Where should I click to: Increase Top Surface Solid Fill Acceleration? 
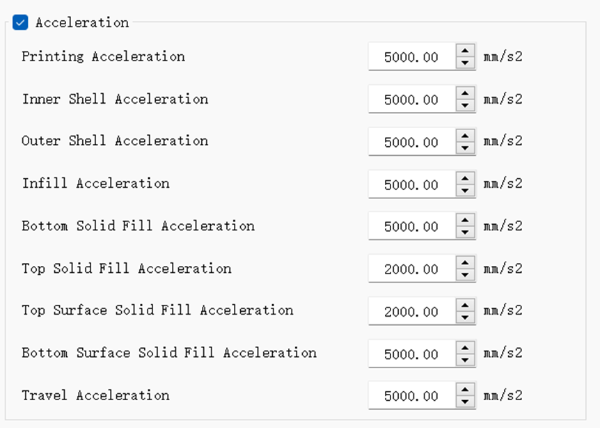(x=465, y=304)
